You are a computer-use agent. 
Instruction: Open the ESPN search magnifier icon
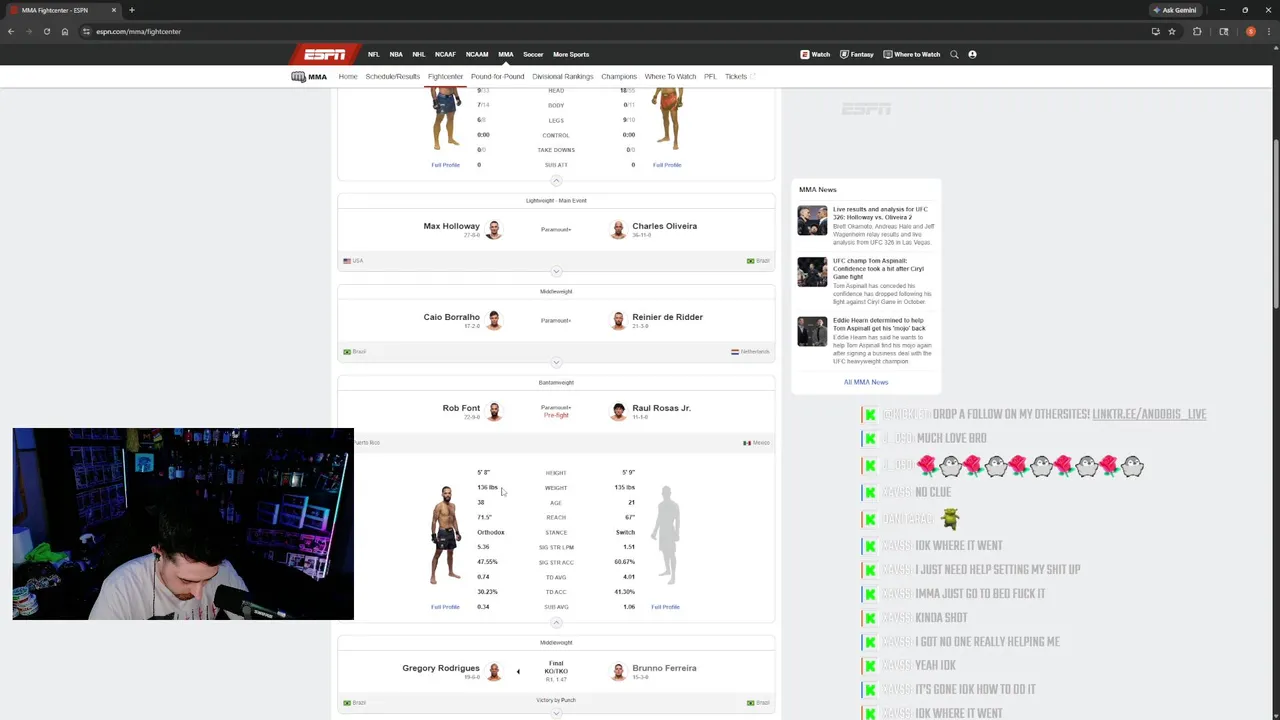click(954, 54)
